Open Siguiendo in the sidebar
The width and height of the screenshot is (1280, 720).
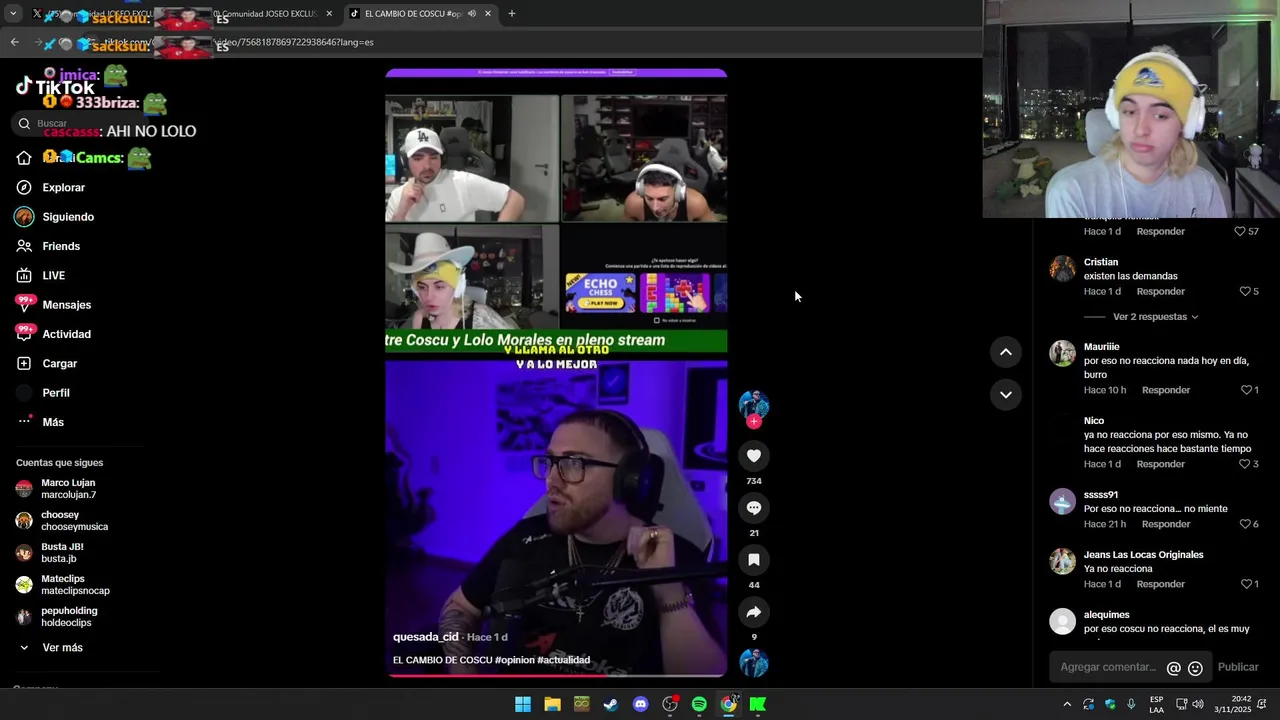tap(68, 217)
